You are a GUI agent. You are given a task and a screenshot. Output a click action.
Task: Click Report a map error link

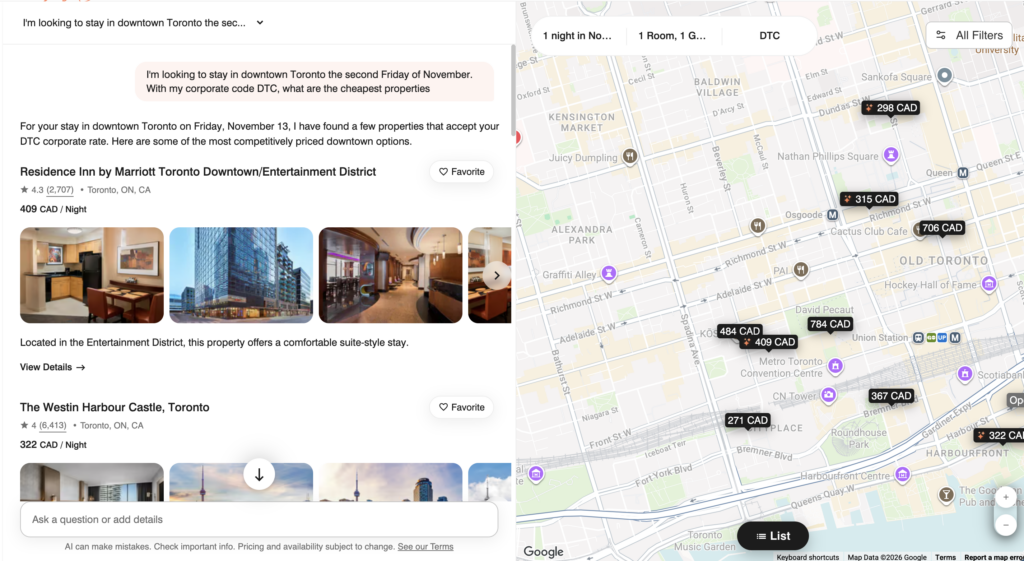pos(993,557)
